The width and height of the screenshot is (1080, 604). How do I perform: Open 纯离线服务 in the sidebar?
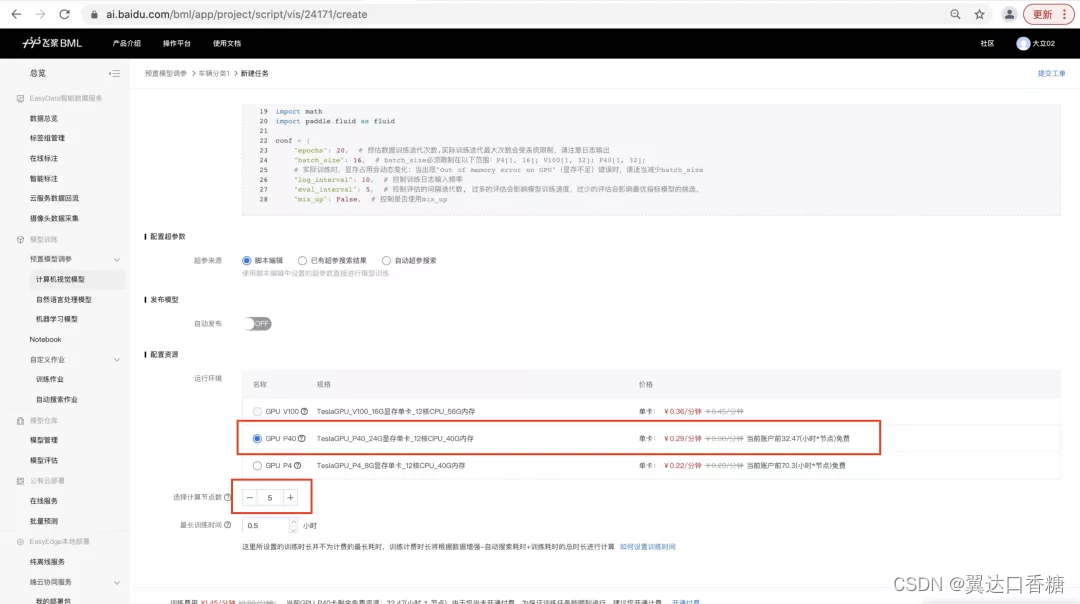click(47, 562)
